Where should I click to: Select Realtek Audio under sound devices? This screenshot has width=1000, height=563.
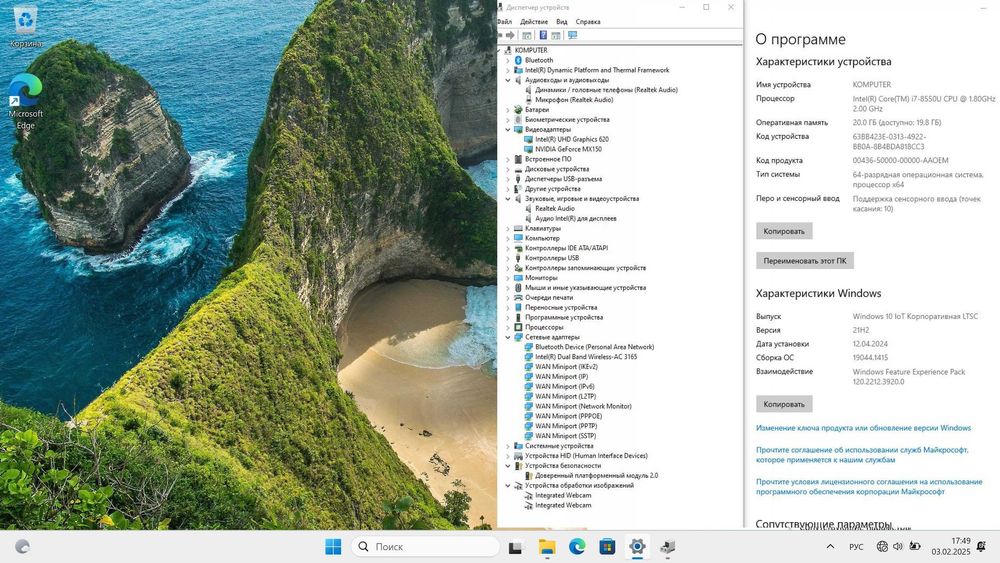555,208
